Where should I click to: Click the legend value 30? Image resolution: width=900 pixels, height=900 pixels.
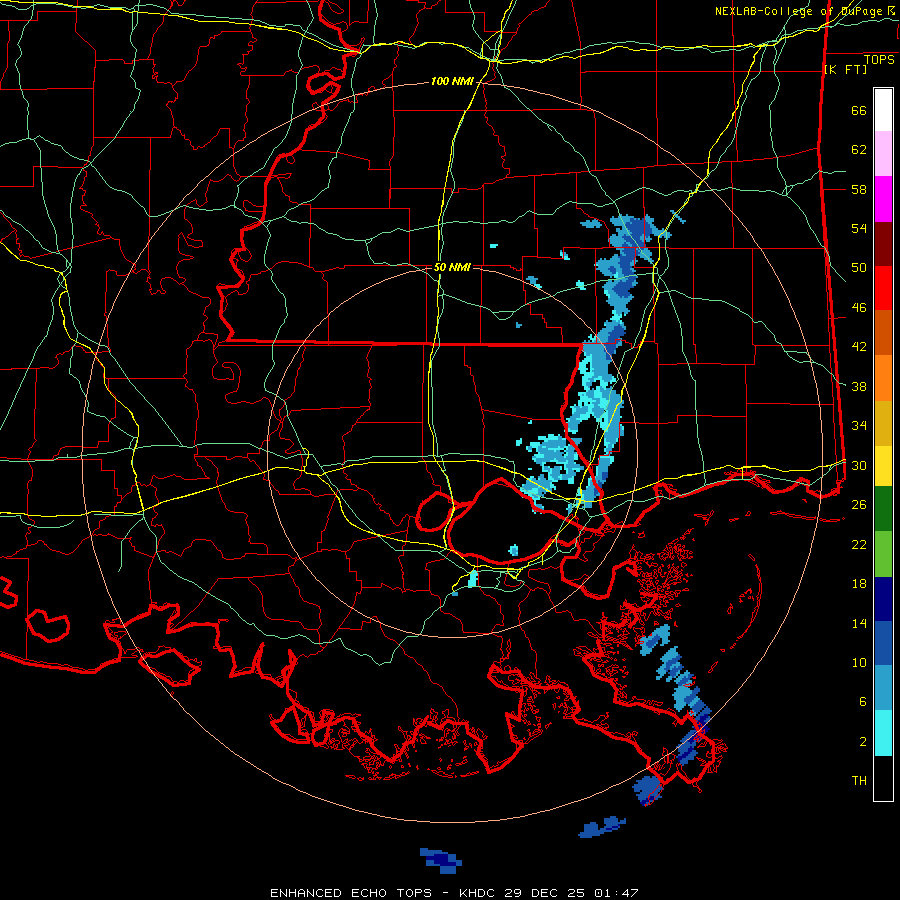coord(859,465)
